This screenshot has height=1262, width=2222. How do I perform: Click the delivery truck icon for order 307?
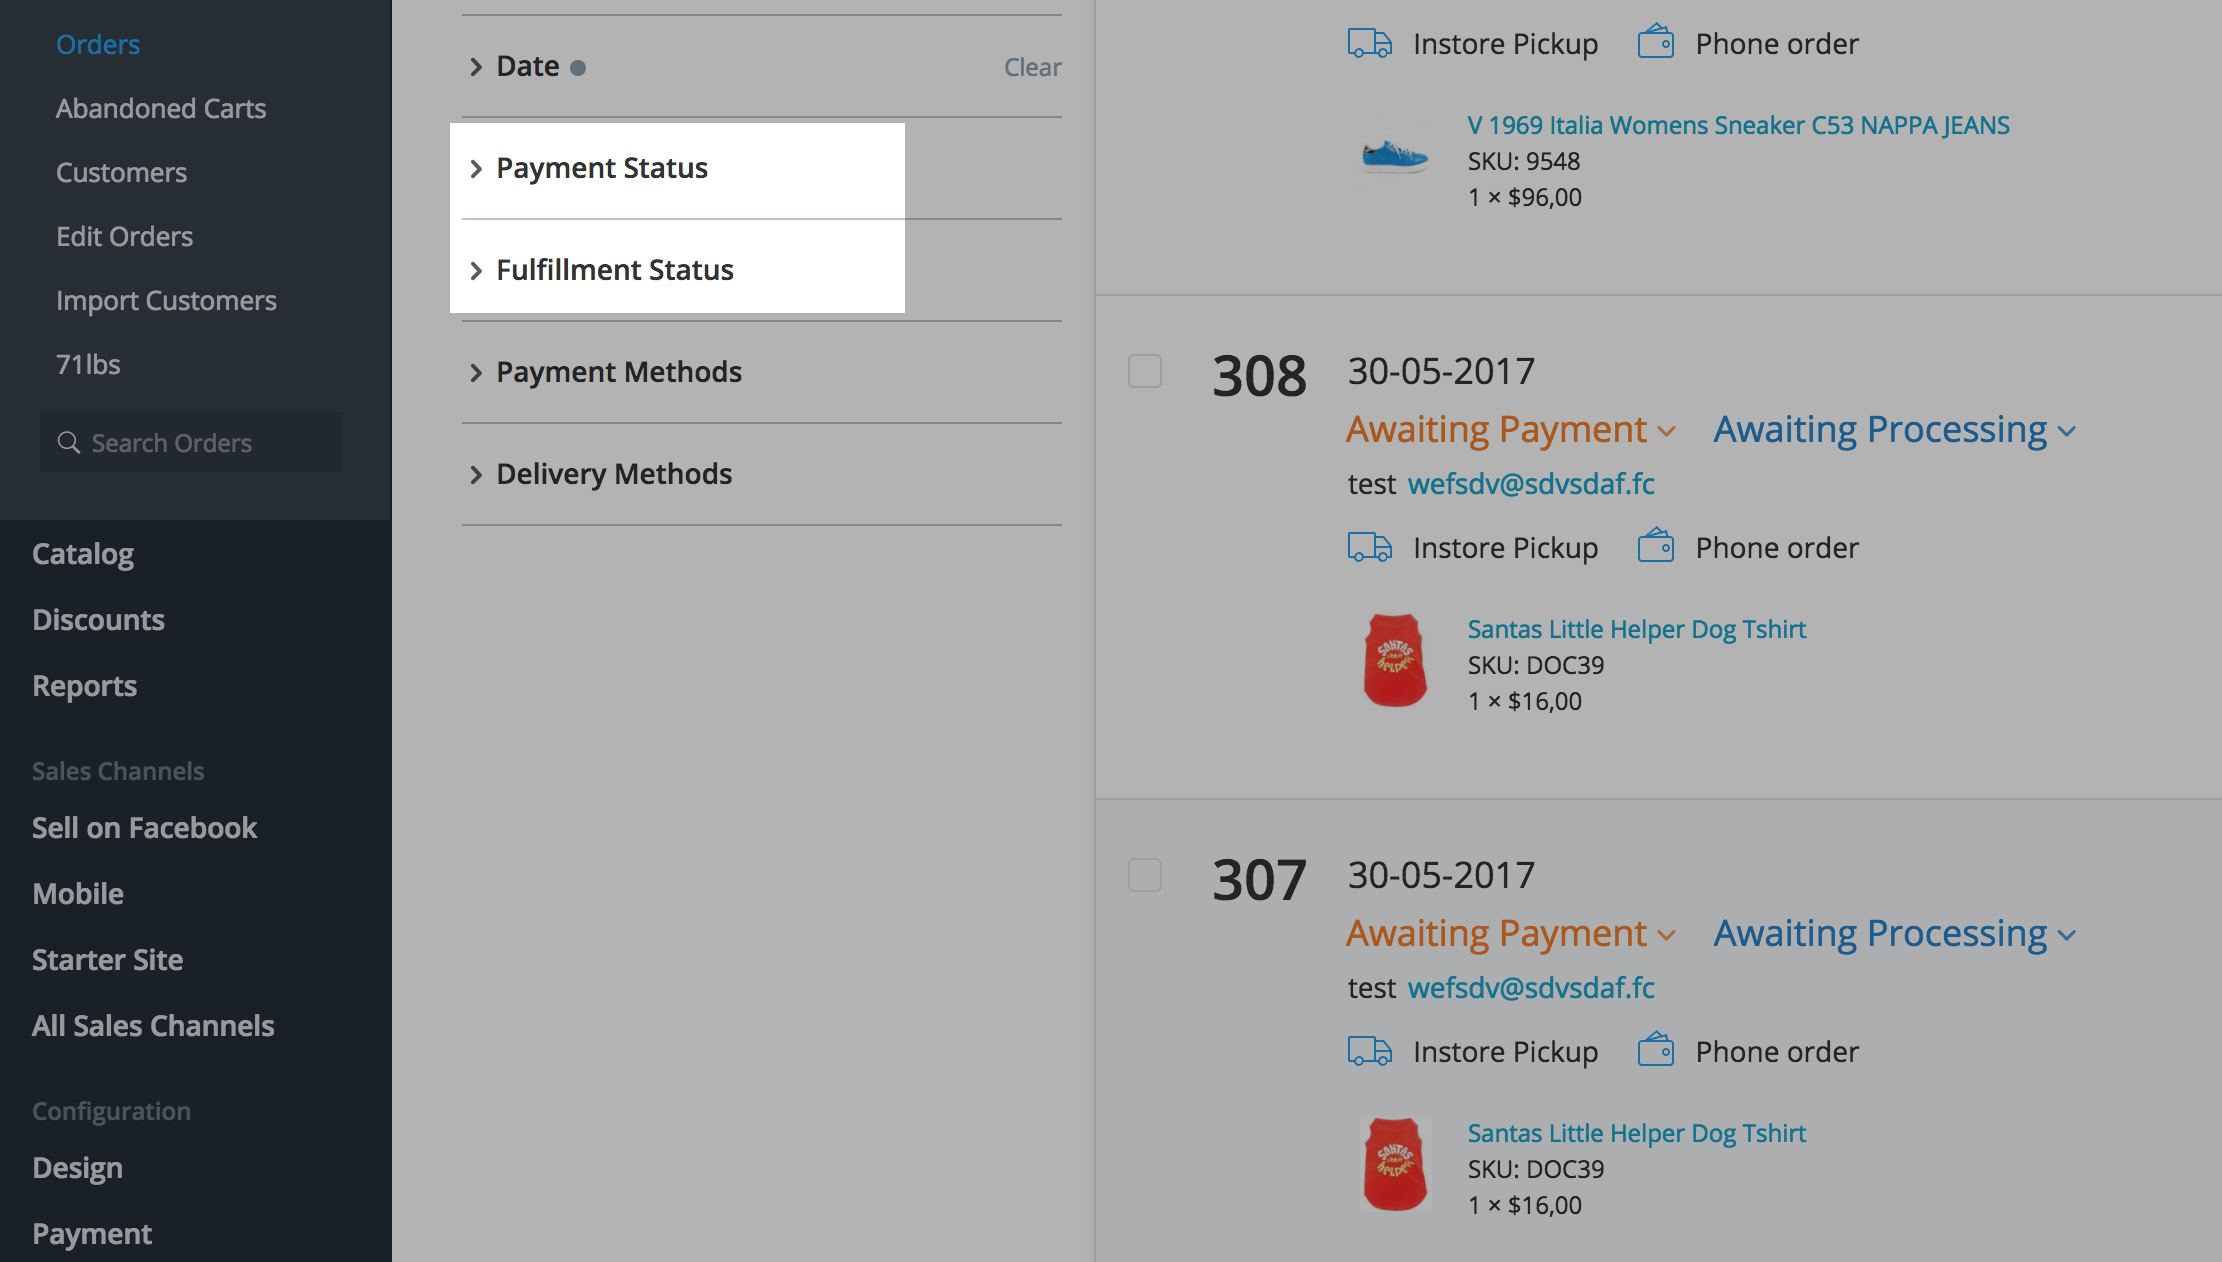click(x=1369, y=1051)
